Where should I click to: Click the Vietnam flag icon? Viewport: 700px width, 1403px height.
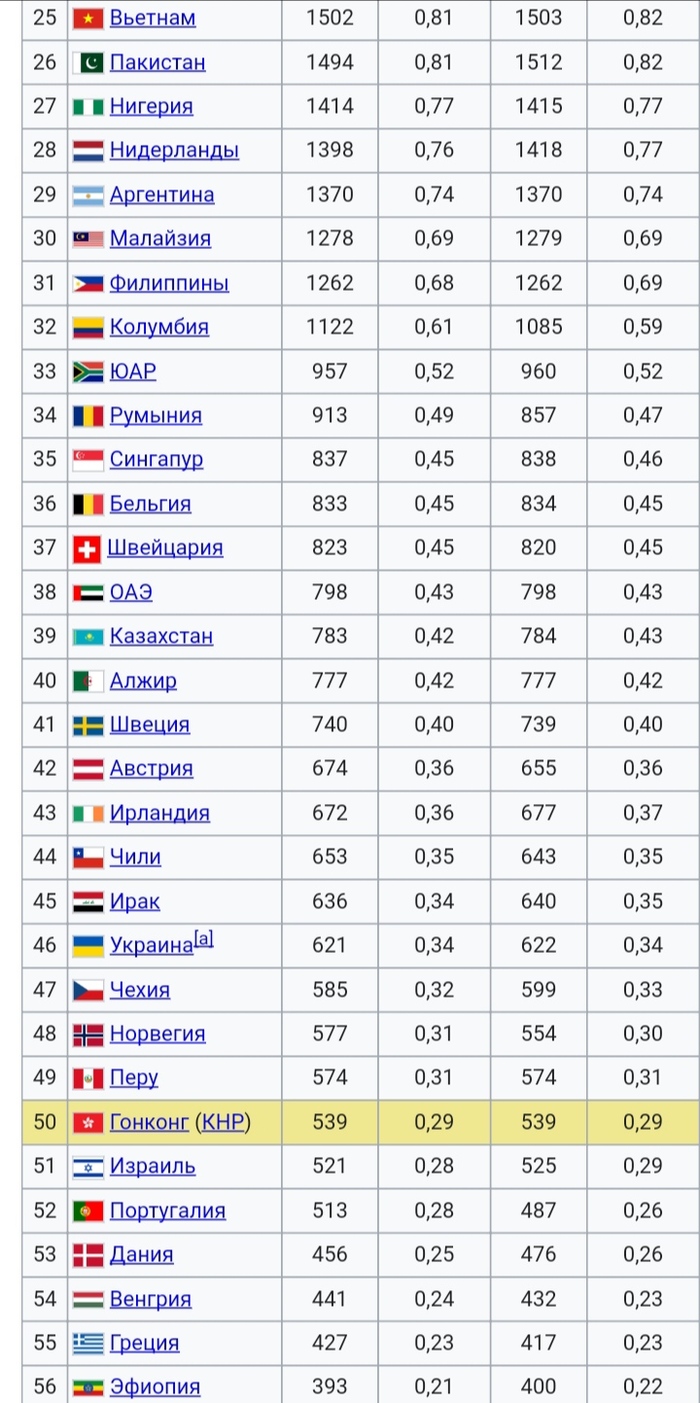click(88, 18)
